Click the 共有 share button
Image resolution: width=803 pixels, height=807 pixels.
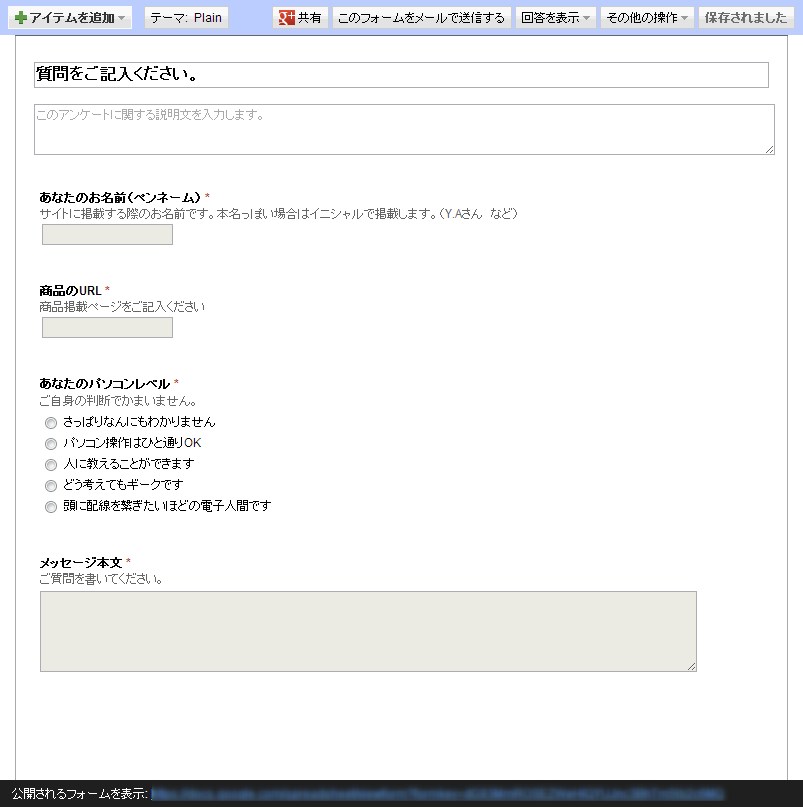point(300,17)
